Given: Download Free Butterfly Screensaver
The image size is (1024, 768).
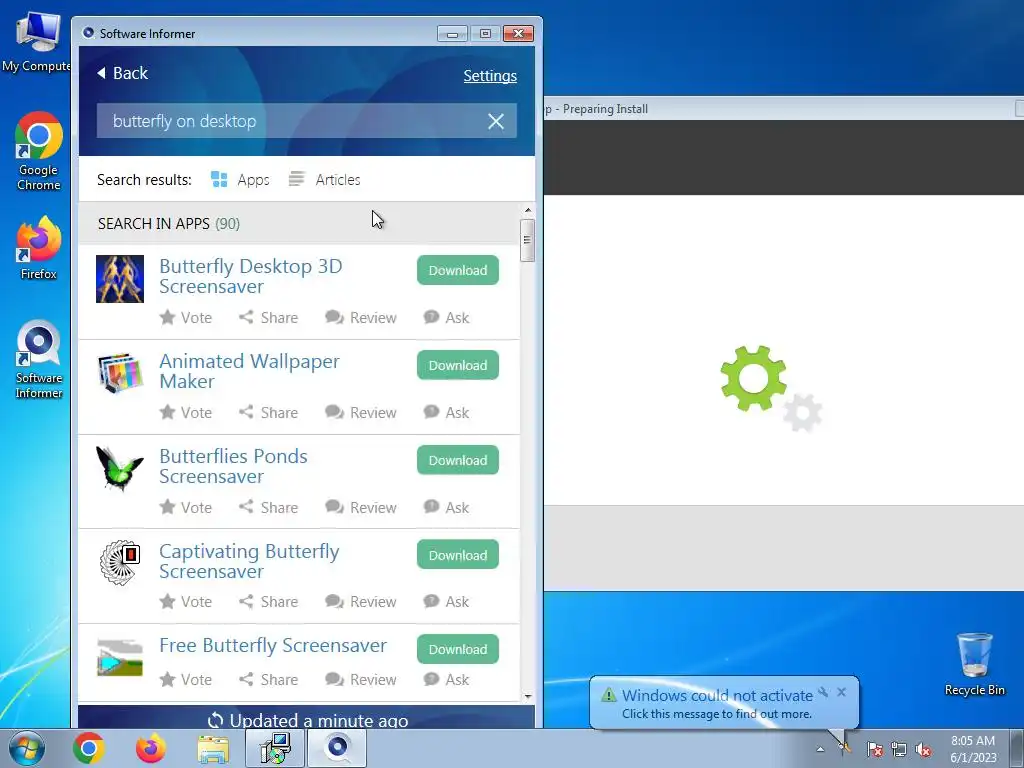Looking at the screenshot, I should (x=458, y=649).
